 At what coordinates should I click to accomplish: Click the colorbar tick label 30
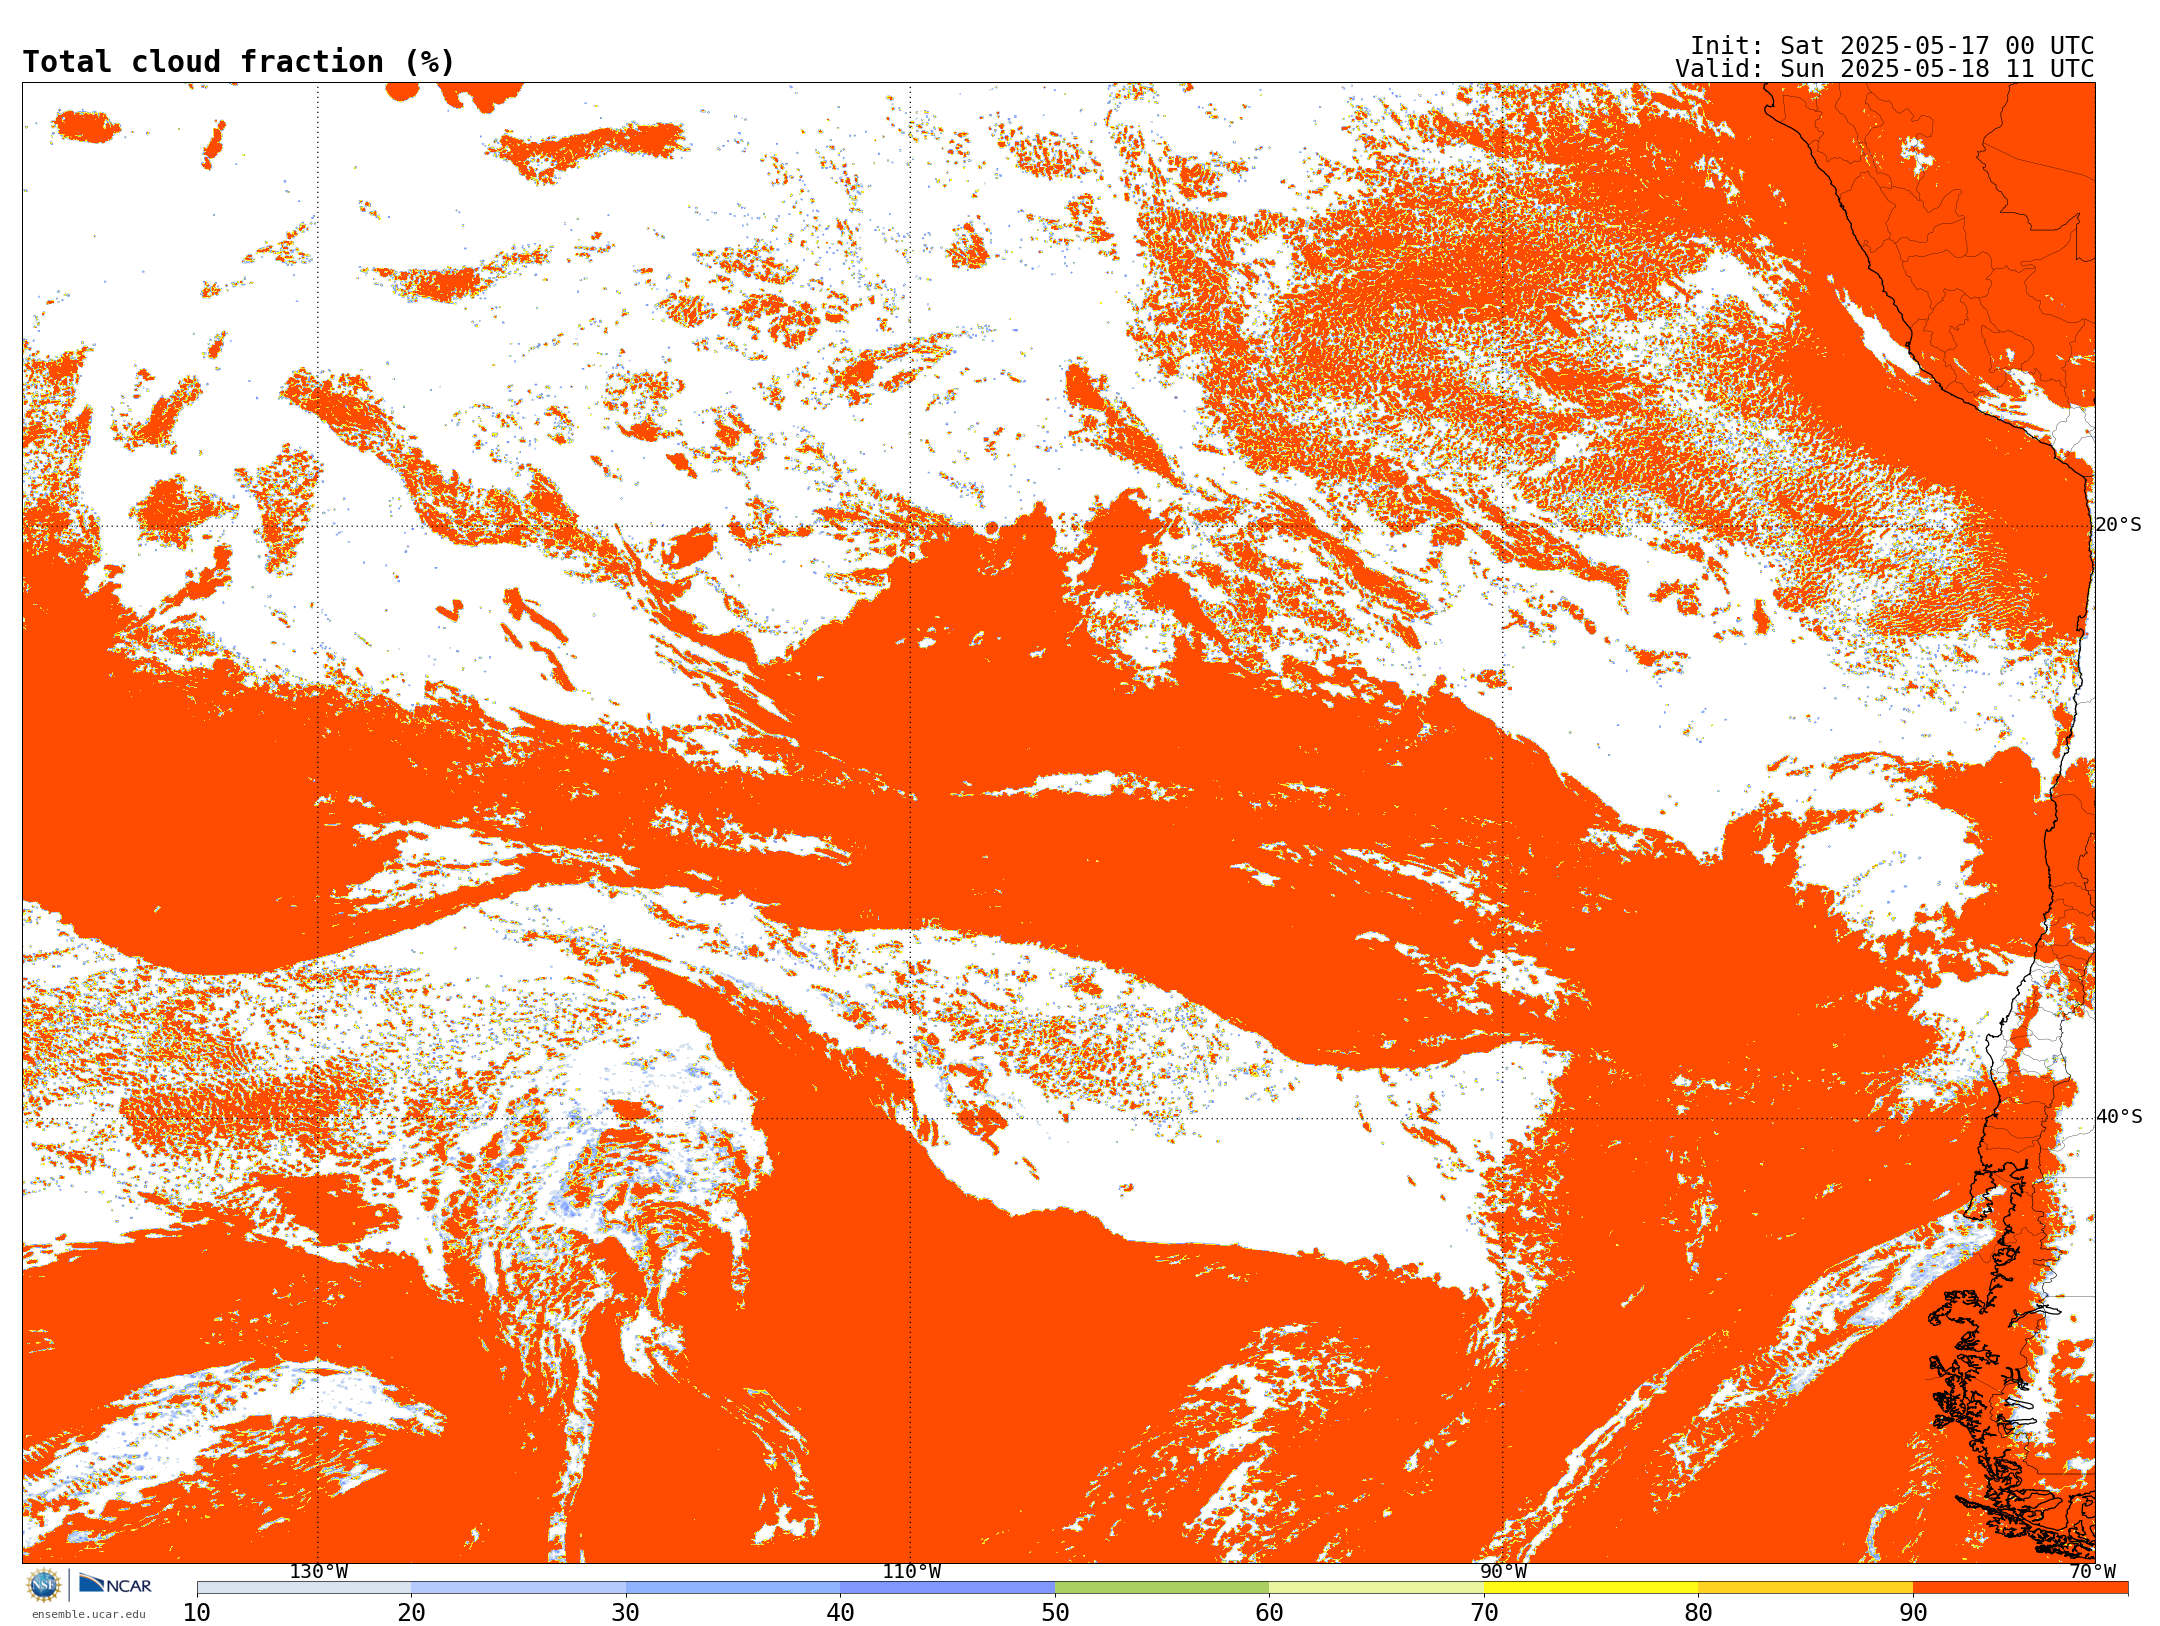[x=626, y=1613]
